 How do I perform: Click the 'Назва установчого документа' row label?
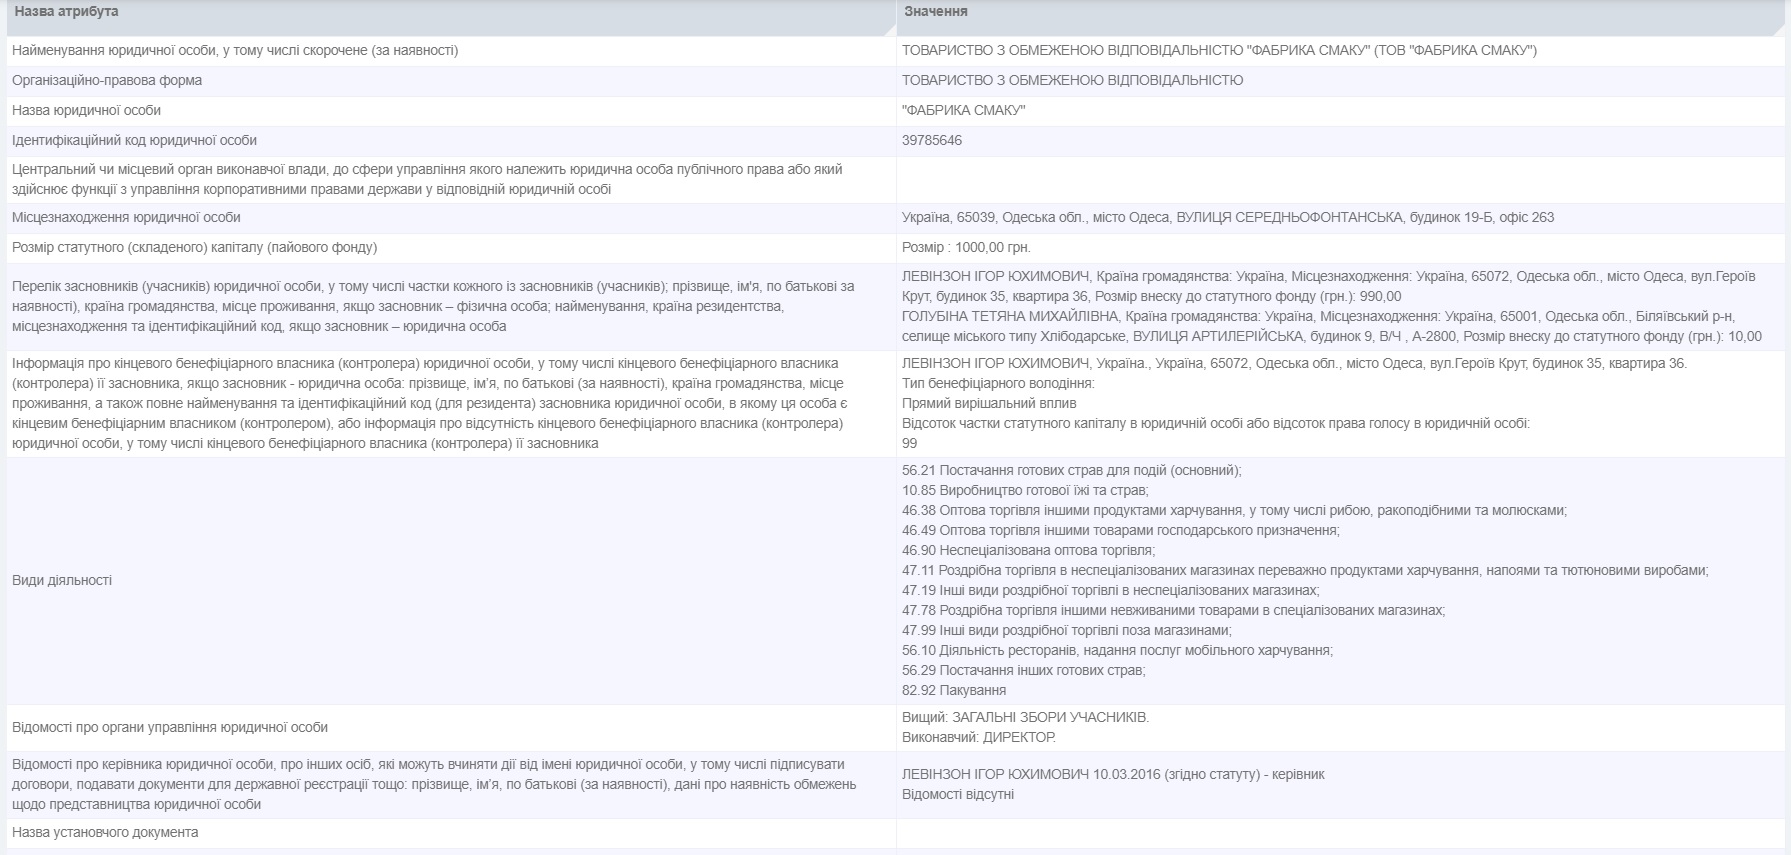pyautogui.click(x=105, y=833)
